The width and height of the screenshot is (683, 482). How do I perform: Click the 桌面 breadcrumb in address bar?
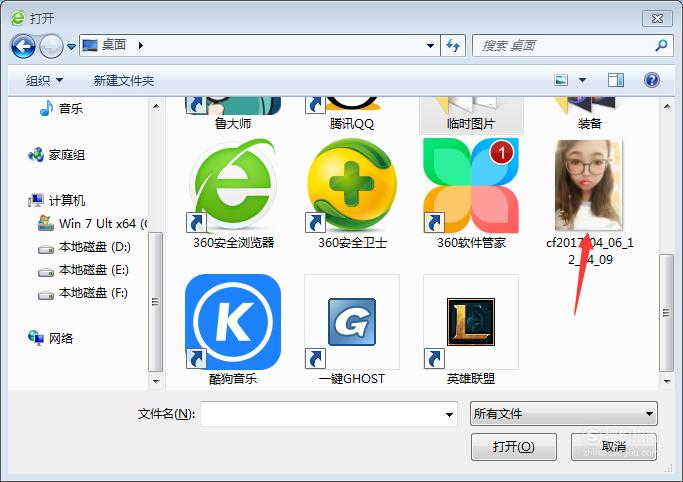pyautogui.click(x=114, y=45)
